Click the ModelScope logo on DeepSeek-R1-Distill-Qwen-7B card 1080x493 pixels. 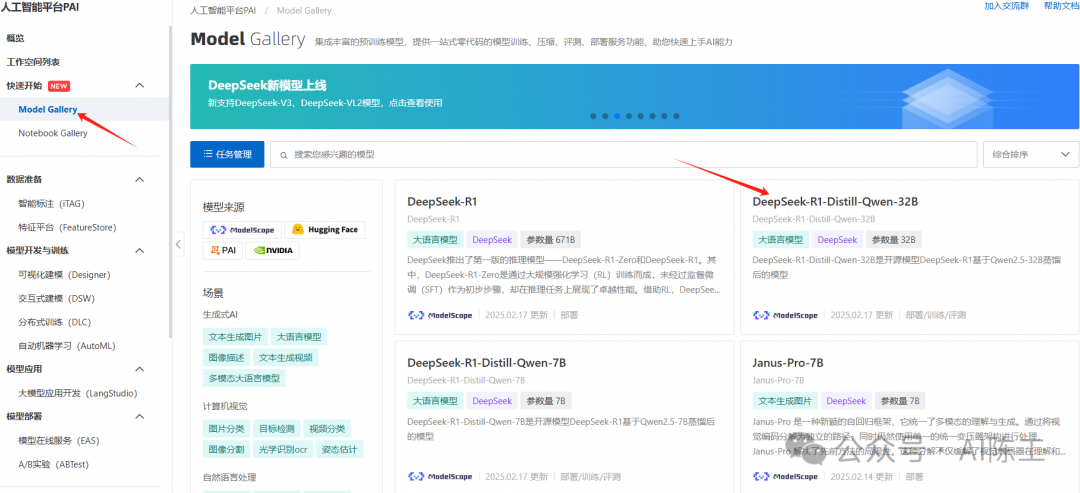pyautogui.click(x=439, y=476)
